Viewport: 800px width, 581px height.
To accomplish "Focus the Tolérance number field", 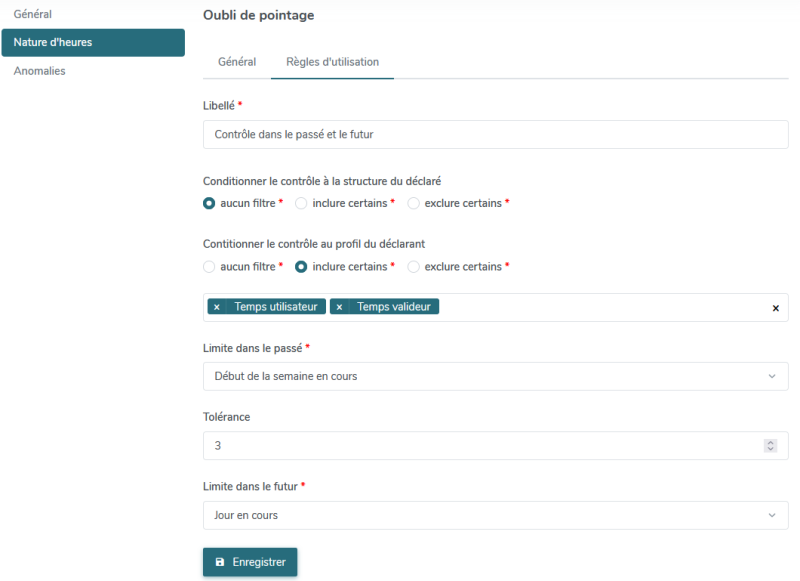I will tap(480, 446).
